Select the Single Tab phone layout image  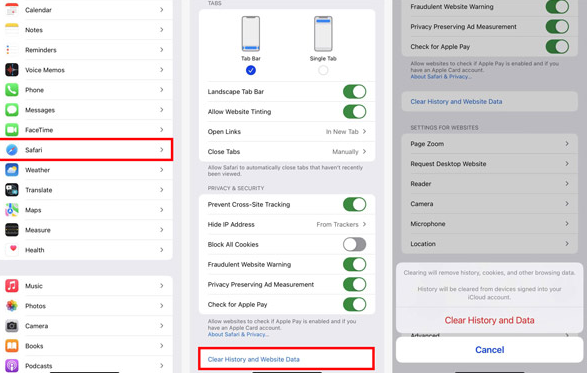[323, 34]
